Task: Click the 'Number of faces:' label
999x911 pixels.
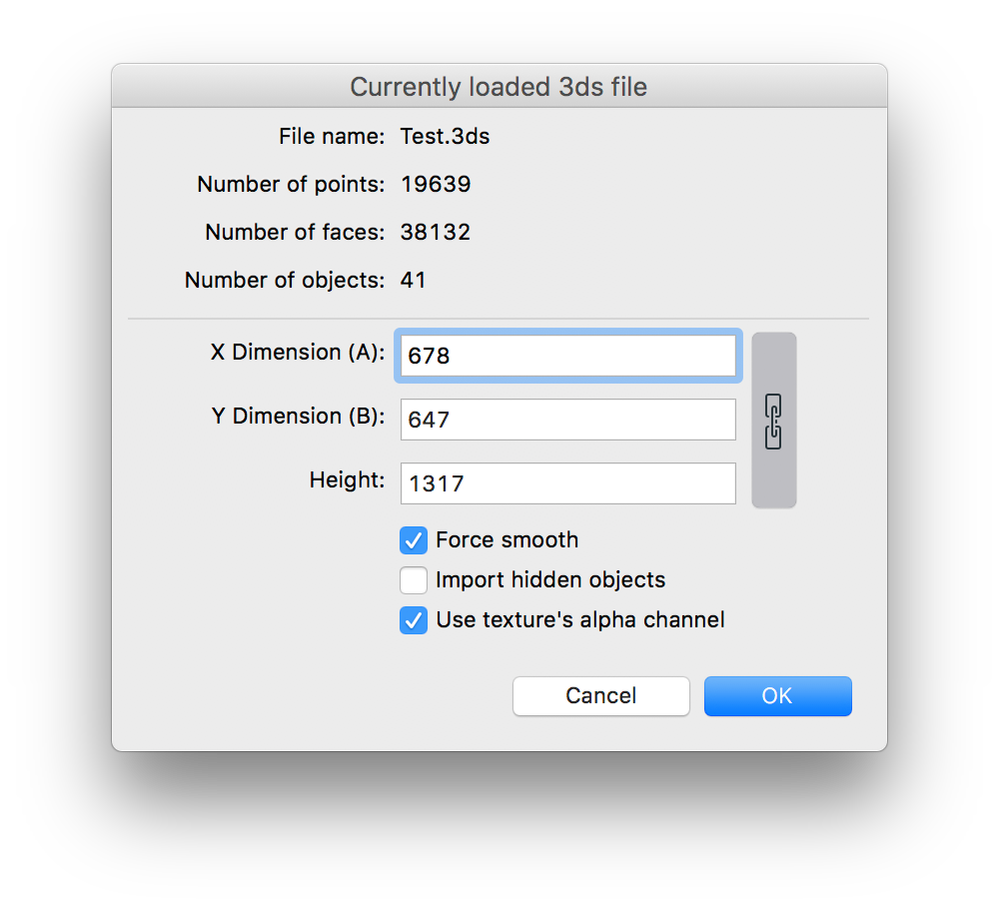Action: click(x=294, y=232)
